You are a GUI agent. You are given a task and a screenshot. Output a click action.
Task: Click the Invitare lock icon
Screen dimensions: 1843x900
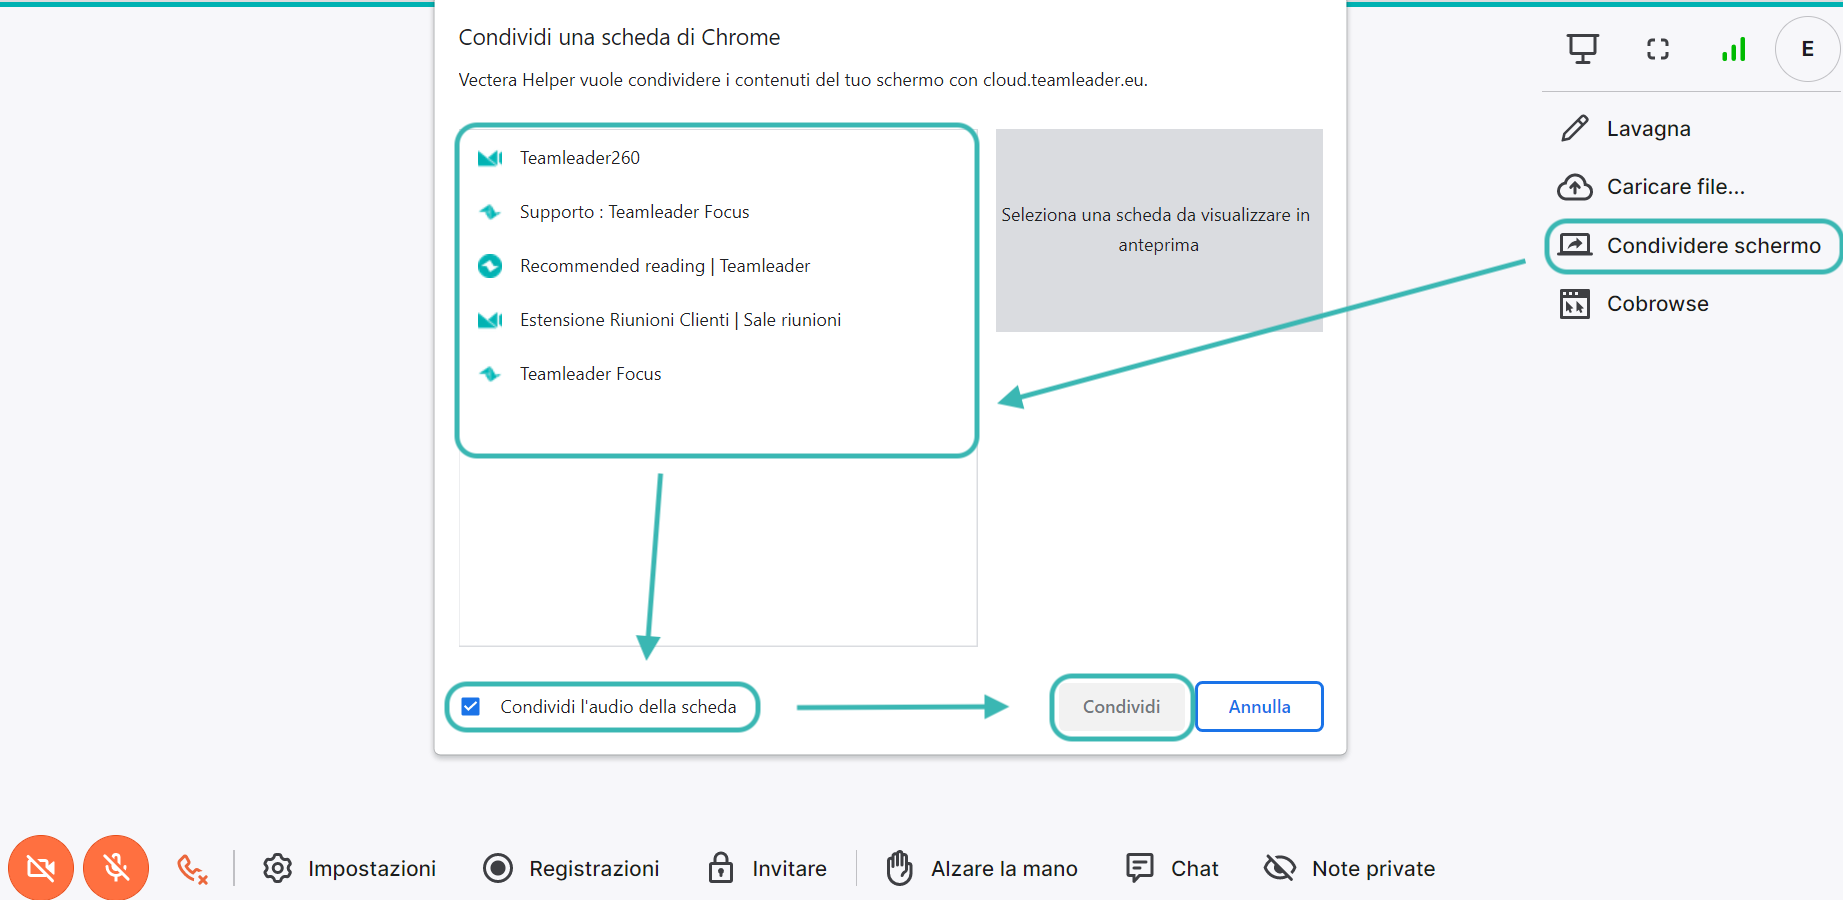coord(720,868)
